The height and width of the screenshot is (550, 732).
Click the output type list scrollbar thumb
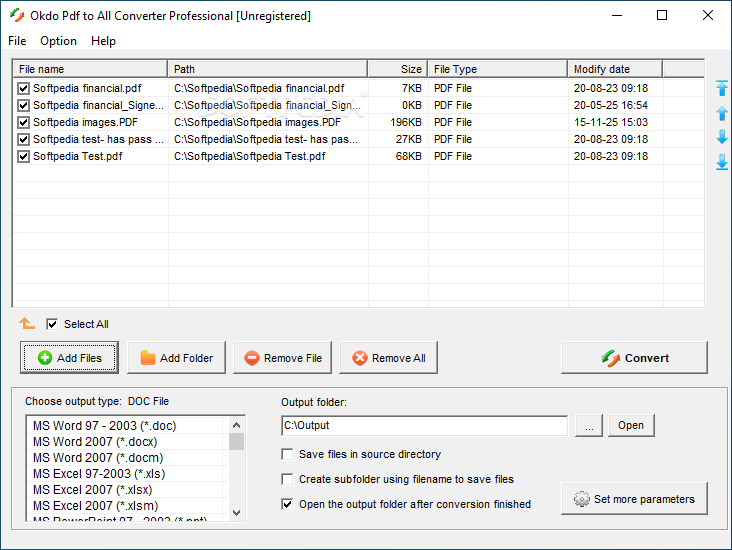coord(237,441)
